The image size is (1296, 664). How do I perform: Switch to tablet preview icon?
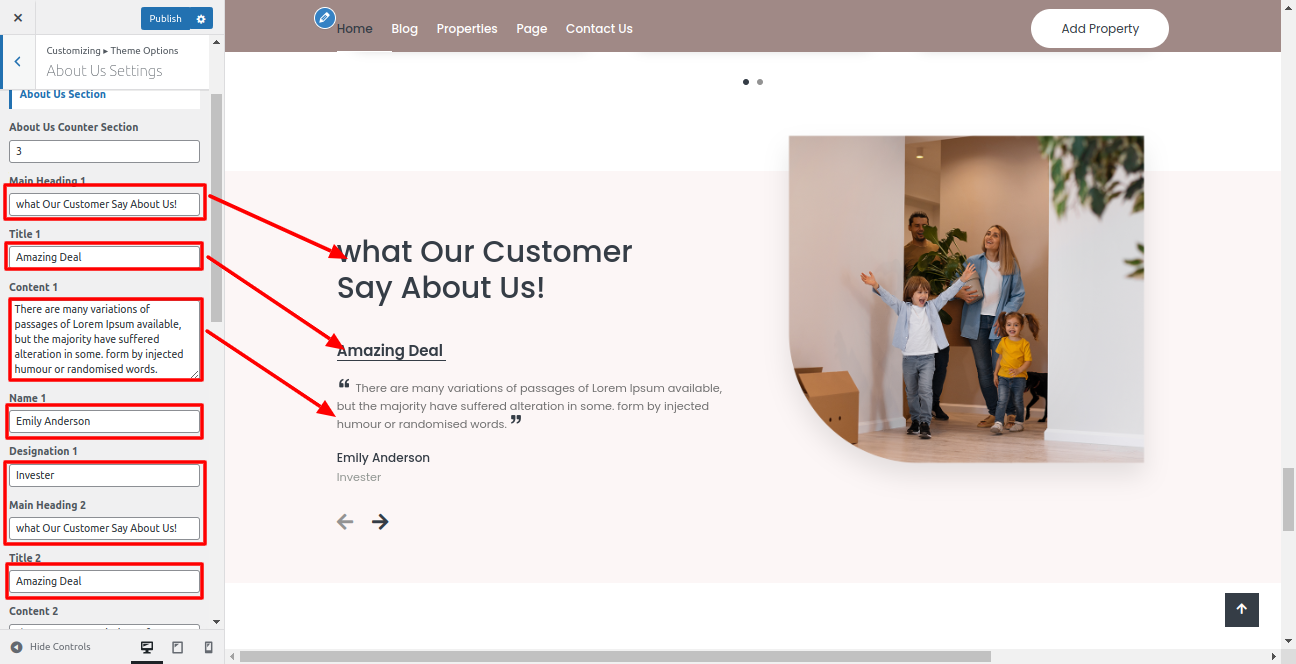point(178,647)
